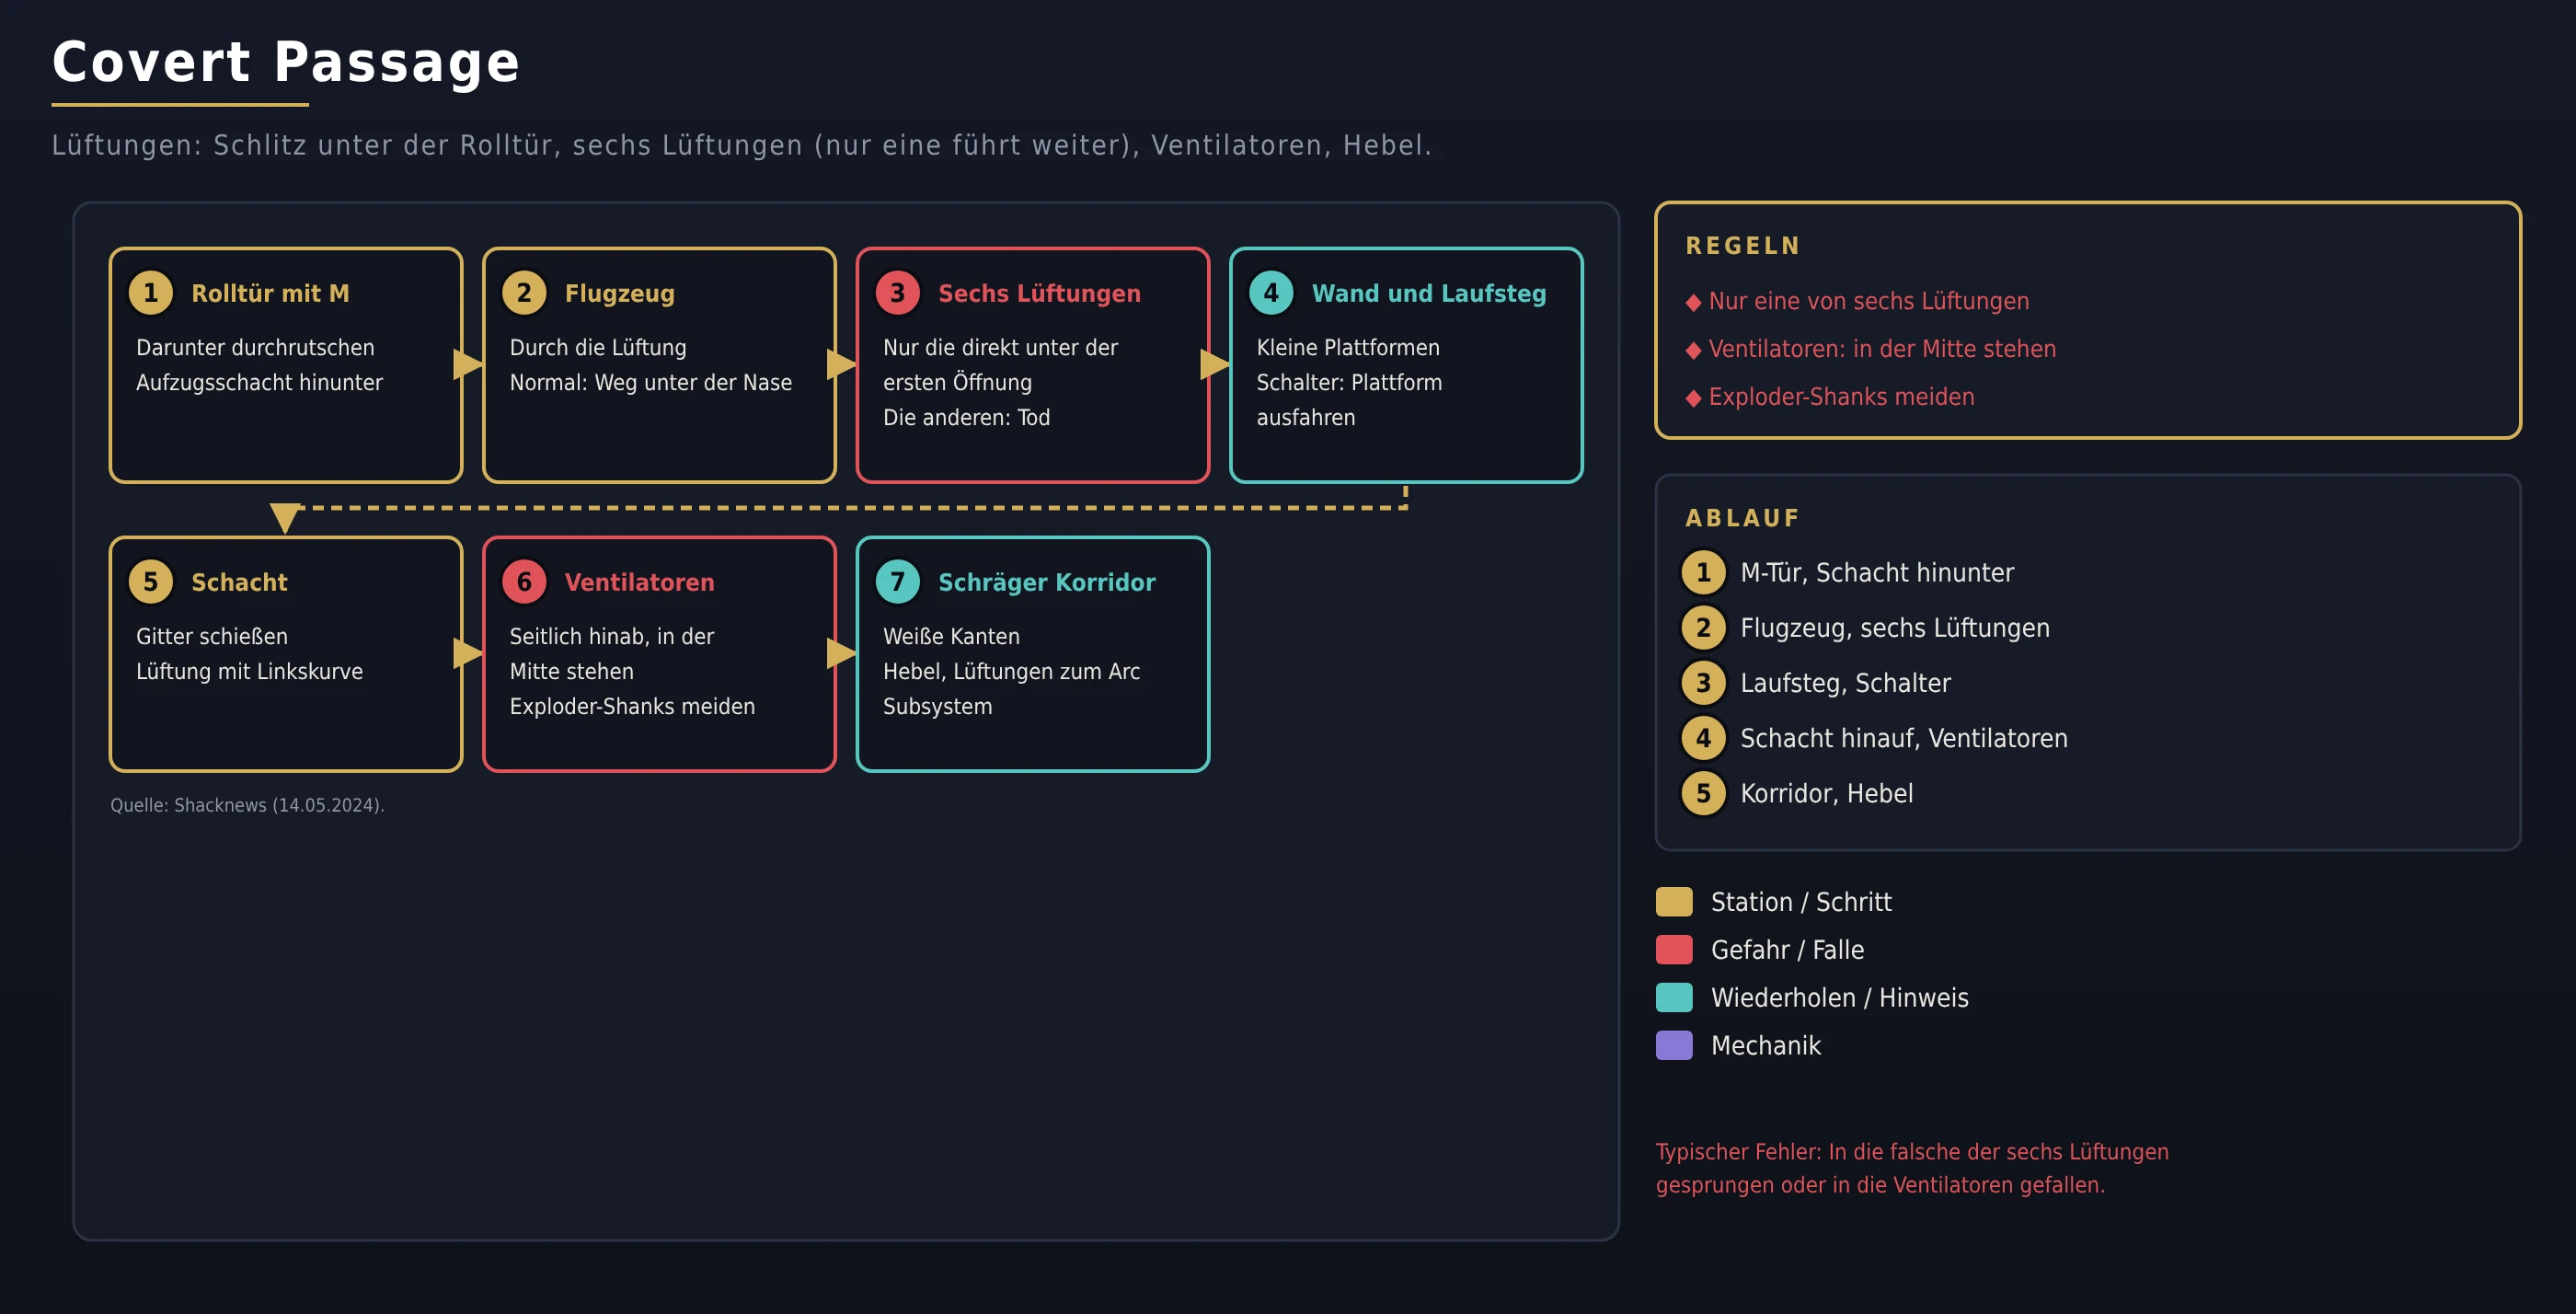Click the teal number 7 badge on Schräger Korridor
The height and width of the screenshot is (1314, 2576).
point(898,582)
